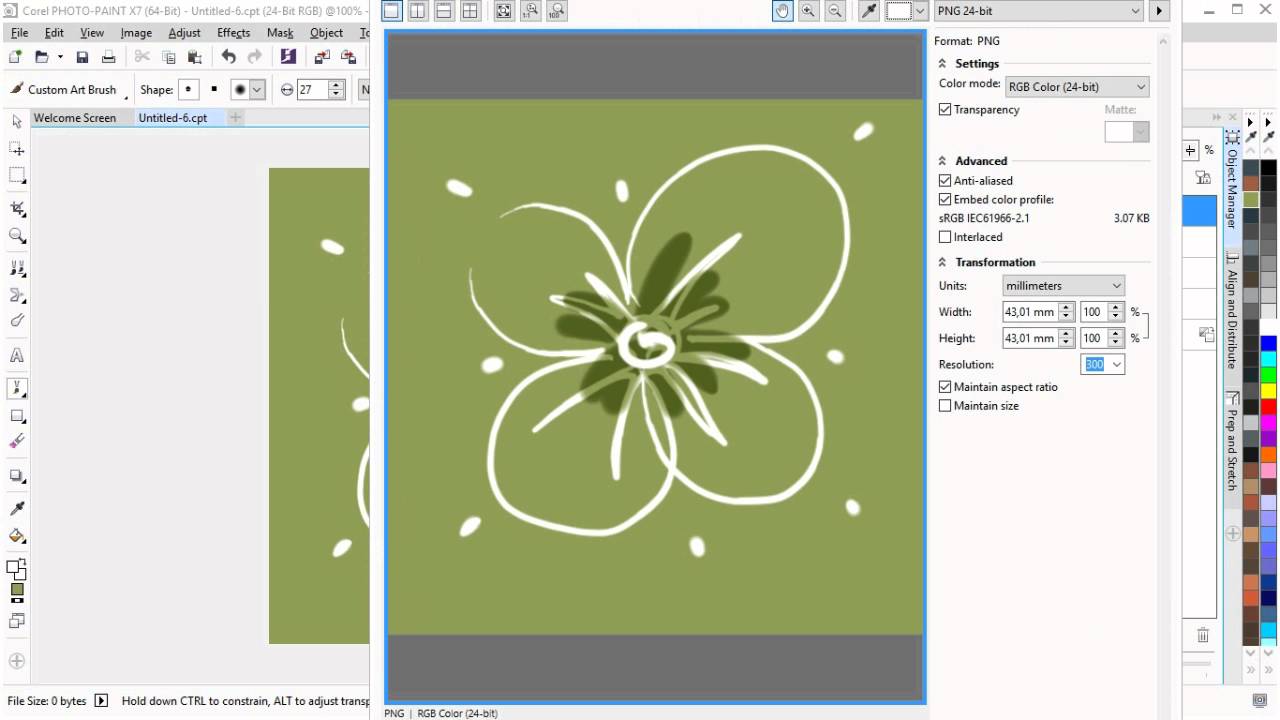The image size is (1280, 720).
Task: Click the Custom Art Brush button
Action: [70, 90]
